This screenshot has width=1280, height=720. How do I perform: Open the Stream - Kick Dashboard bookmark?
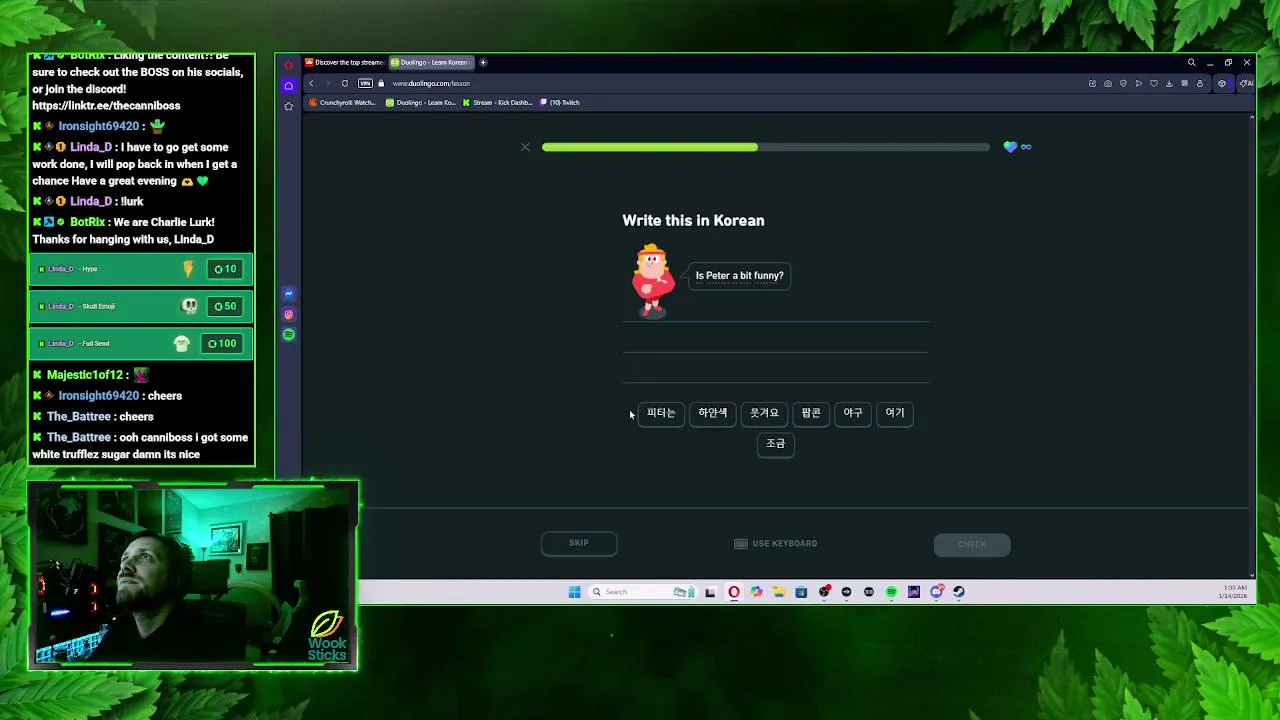click(497, 102)
